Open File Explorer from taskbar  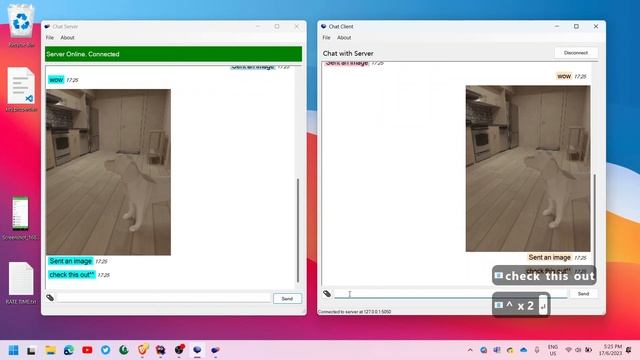click(x=50, y=350)
